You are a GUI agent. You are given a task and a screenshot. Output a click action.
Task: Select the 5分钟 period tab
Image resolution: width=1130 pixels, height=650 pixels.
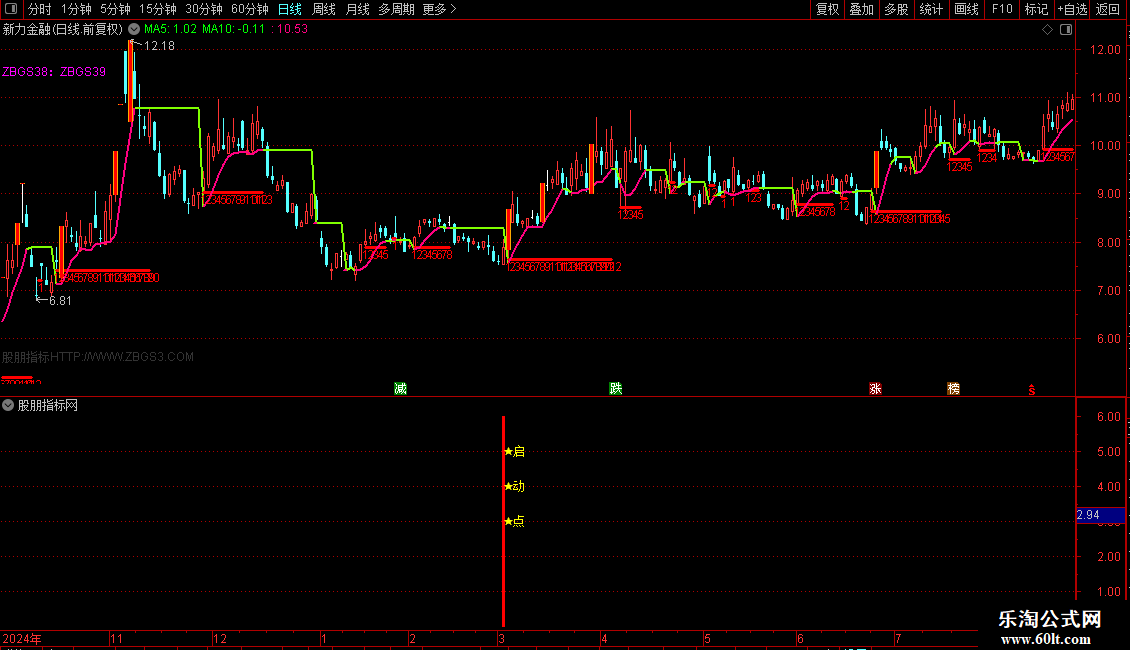pyautogui.click(x=115, y=9)
